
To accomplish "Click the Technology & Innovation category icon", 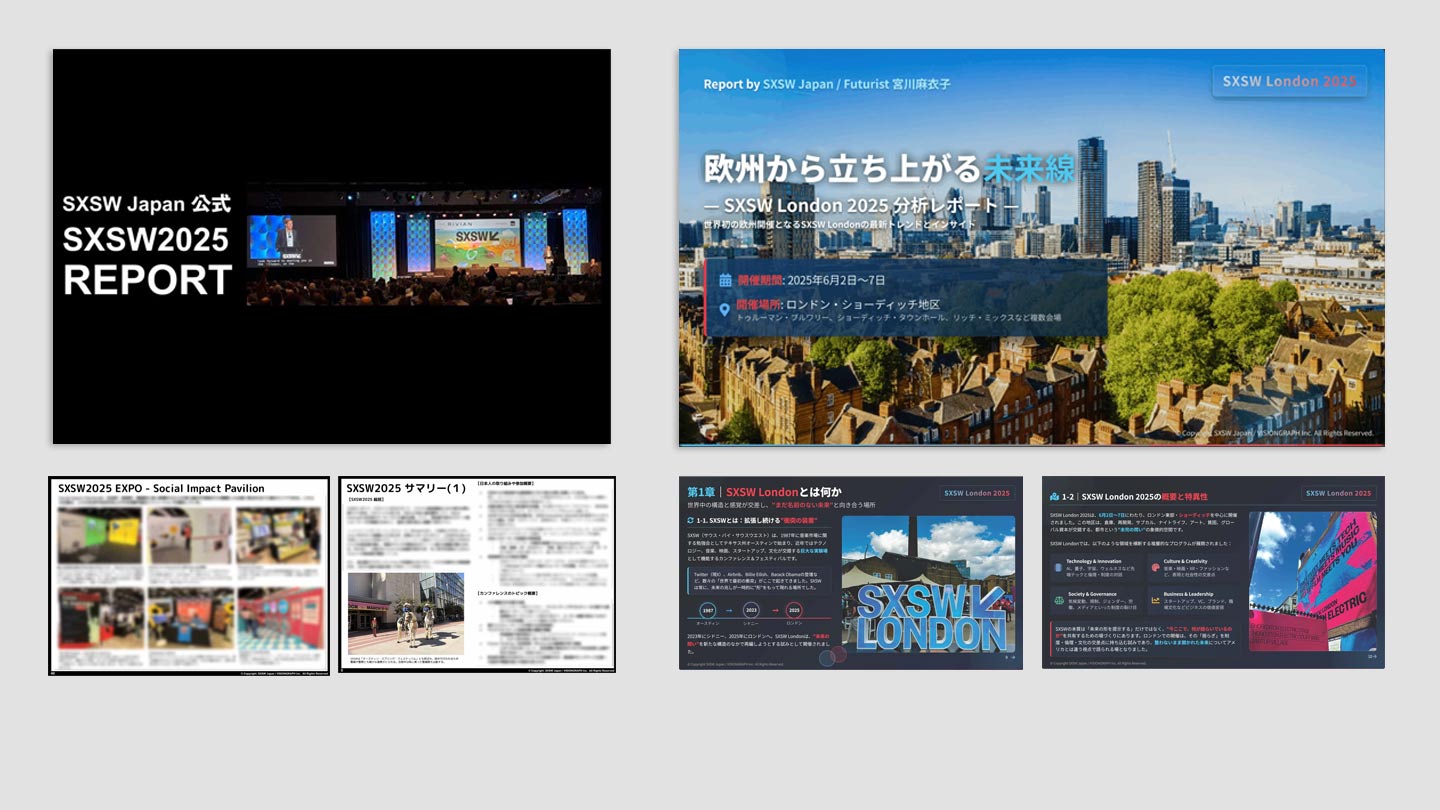I will [x=1058, y=567].
